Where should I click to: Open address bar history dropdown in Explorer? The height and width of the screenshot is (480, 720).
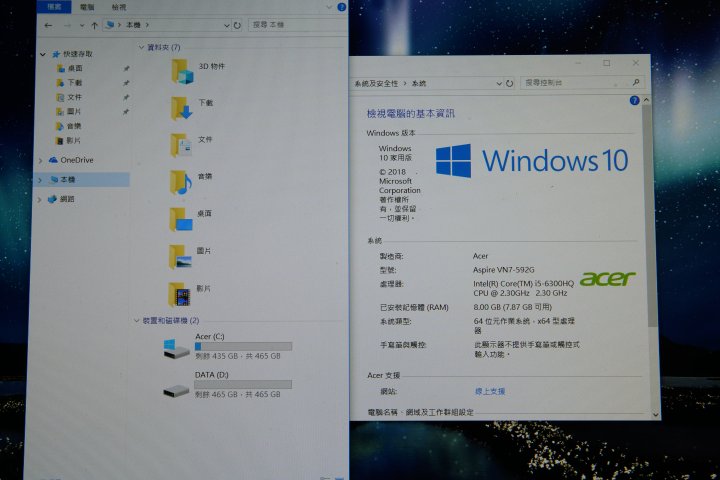tap(226, 26)
